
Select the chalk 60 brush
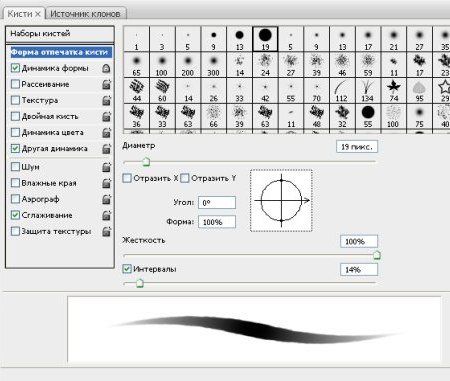162,91
